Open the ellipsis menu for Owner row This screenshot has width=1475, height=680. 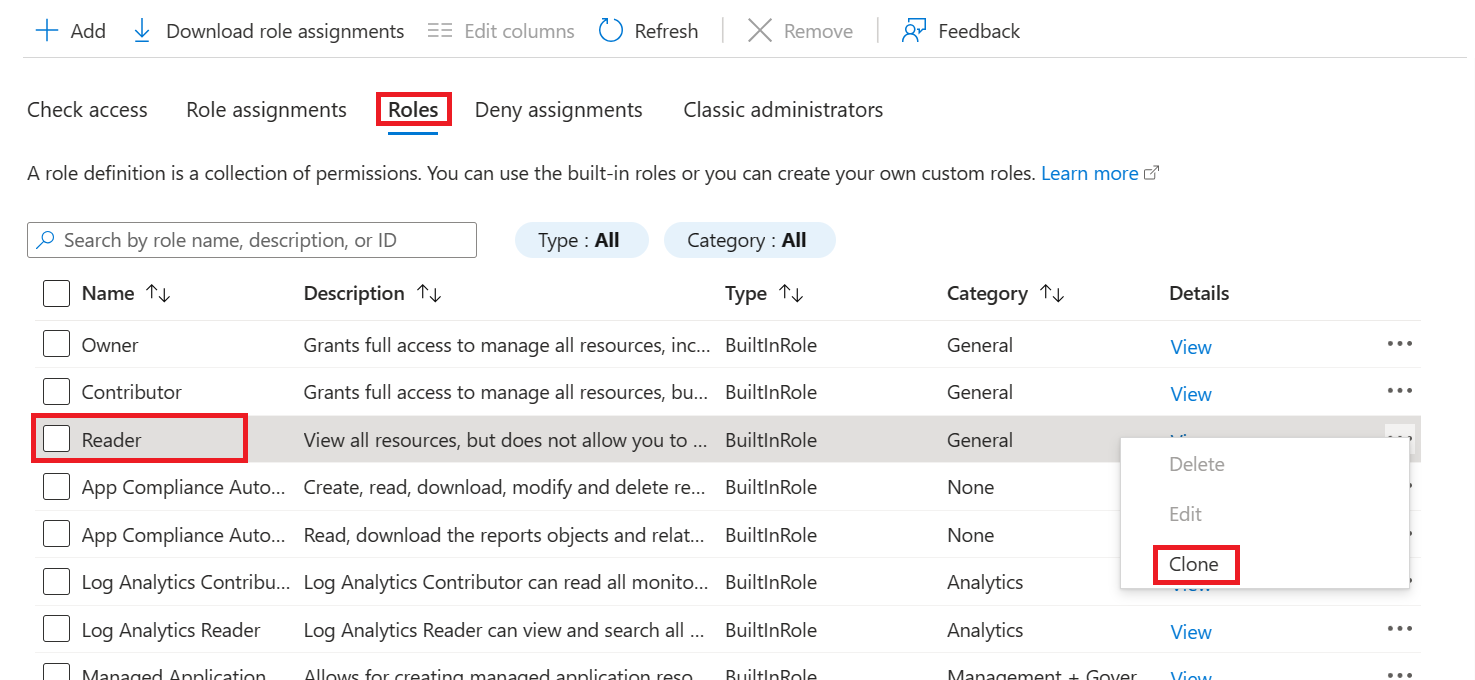[1399, 344]
